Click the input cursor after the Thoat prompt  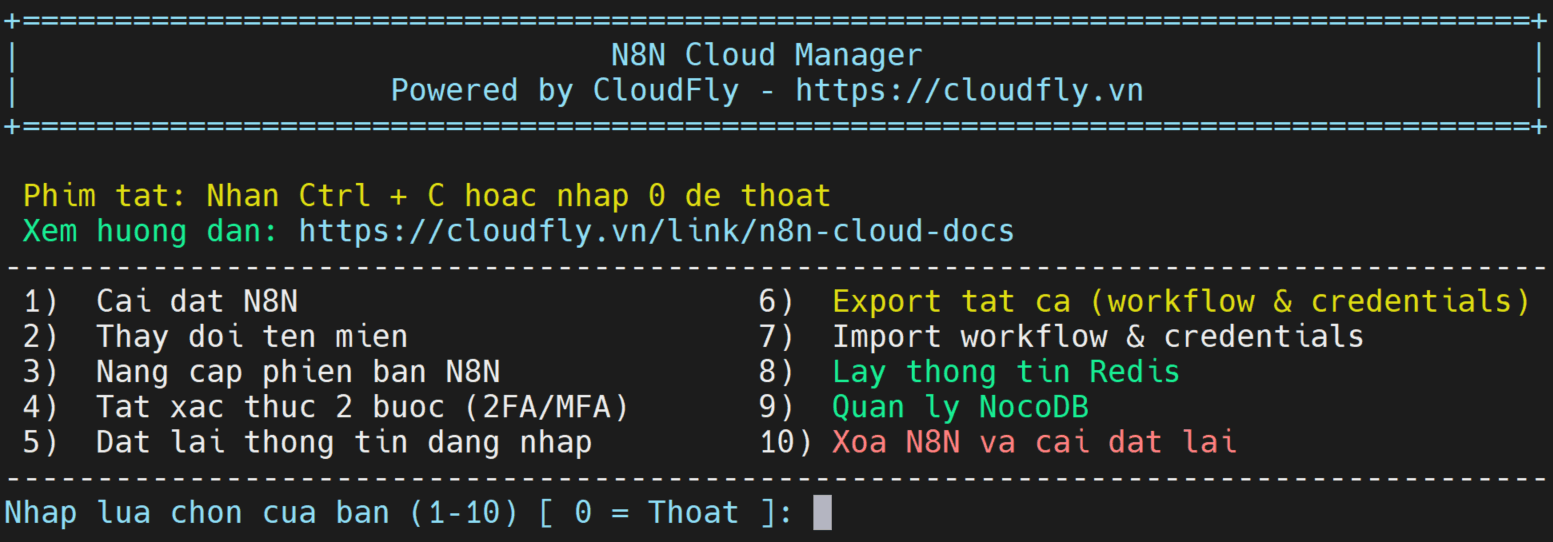click(822, 513)
